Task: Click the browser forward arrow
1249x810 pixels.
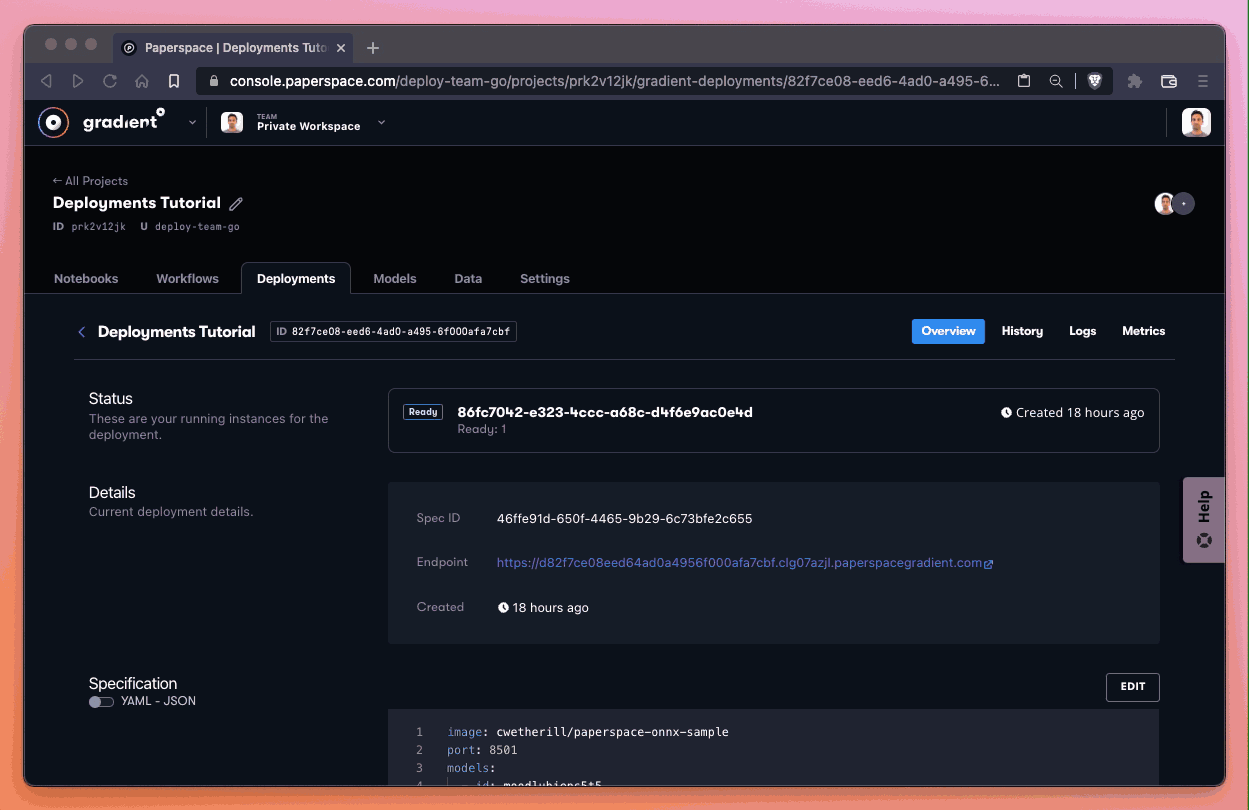Action: coord(78,81)
